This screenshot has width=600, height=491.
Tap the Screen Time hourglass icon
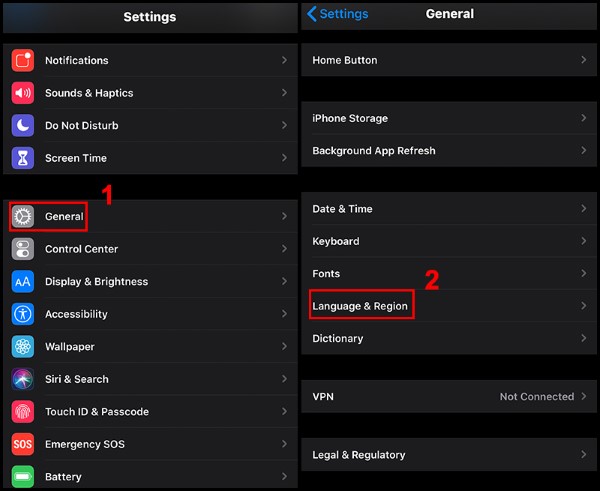pyautogui.click(x=23, y=158)
